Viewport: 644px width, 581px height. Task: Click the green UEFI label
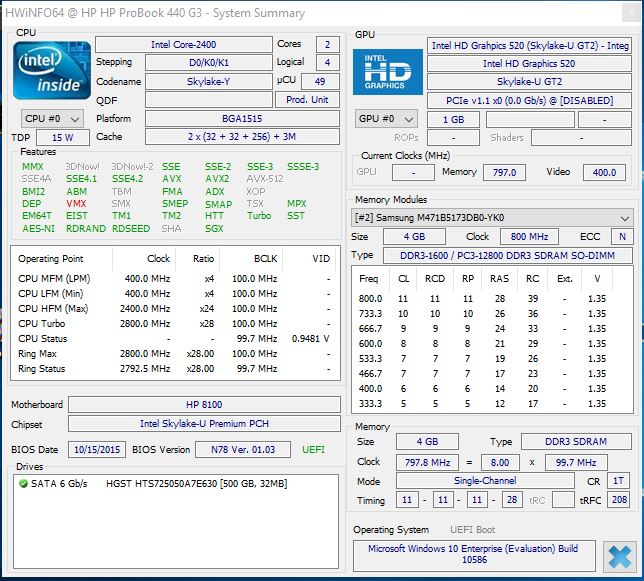point(313,450)
